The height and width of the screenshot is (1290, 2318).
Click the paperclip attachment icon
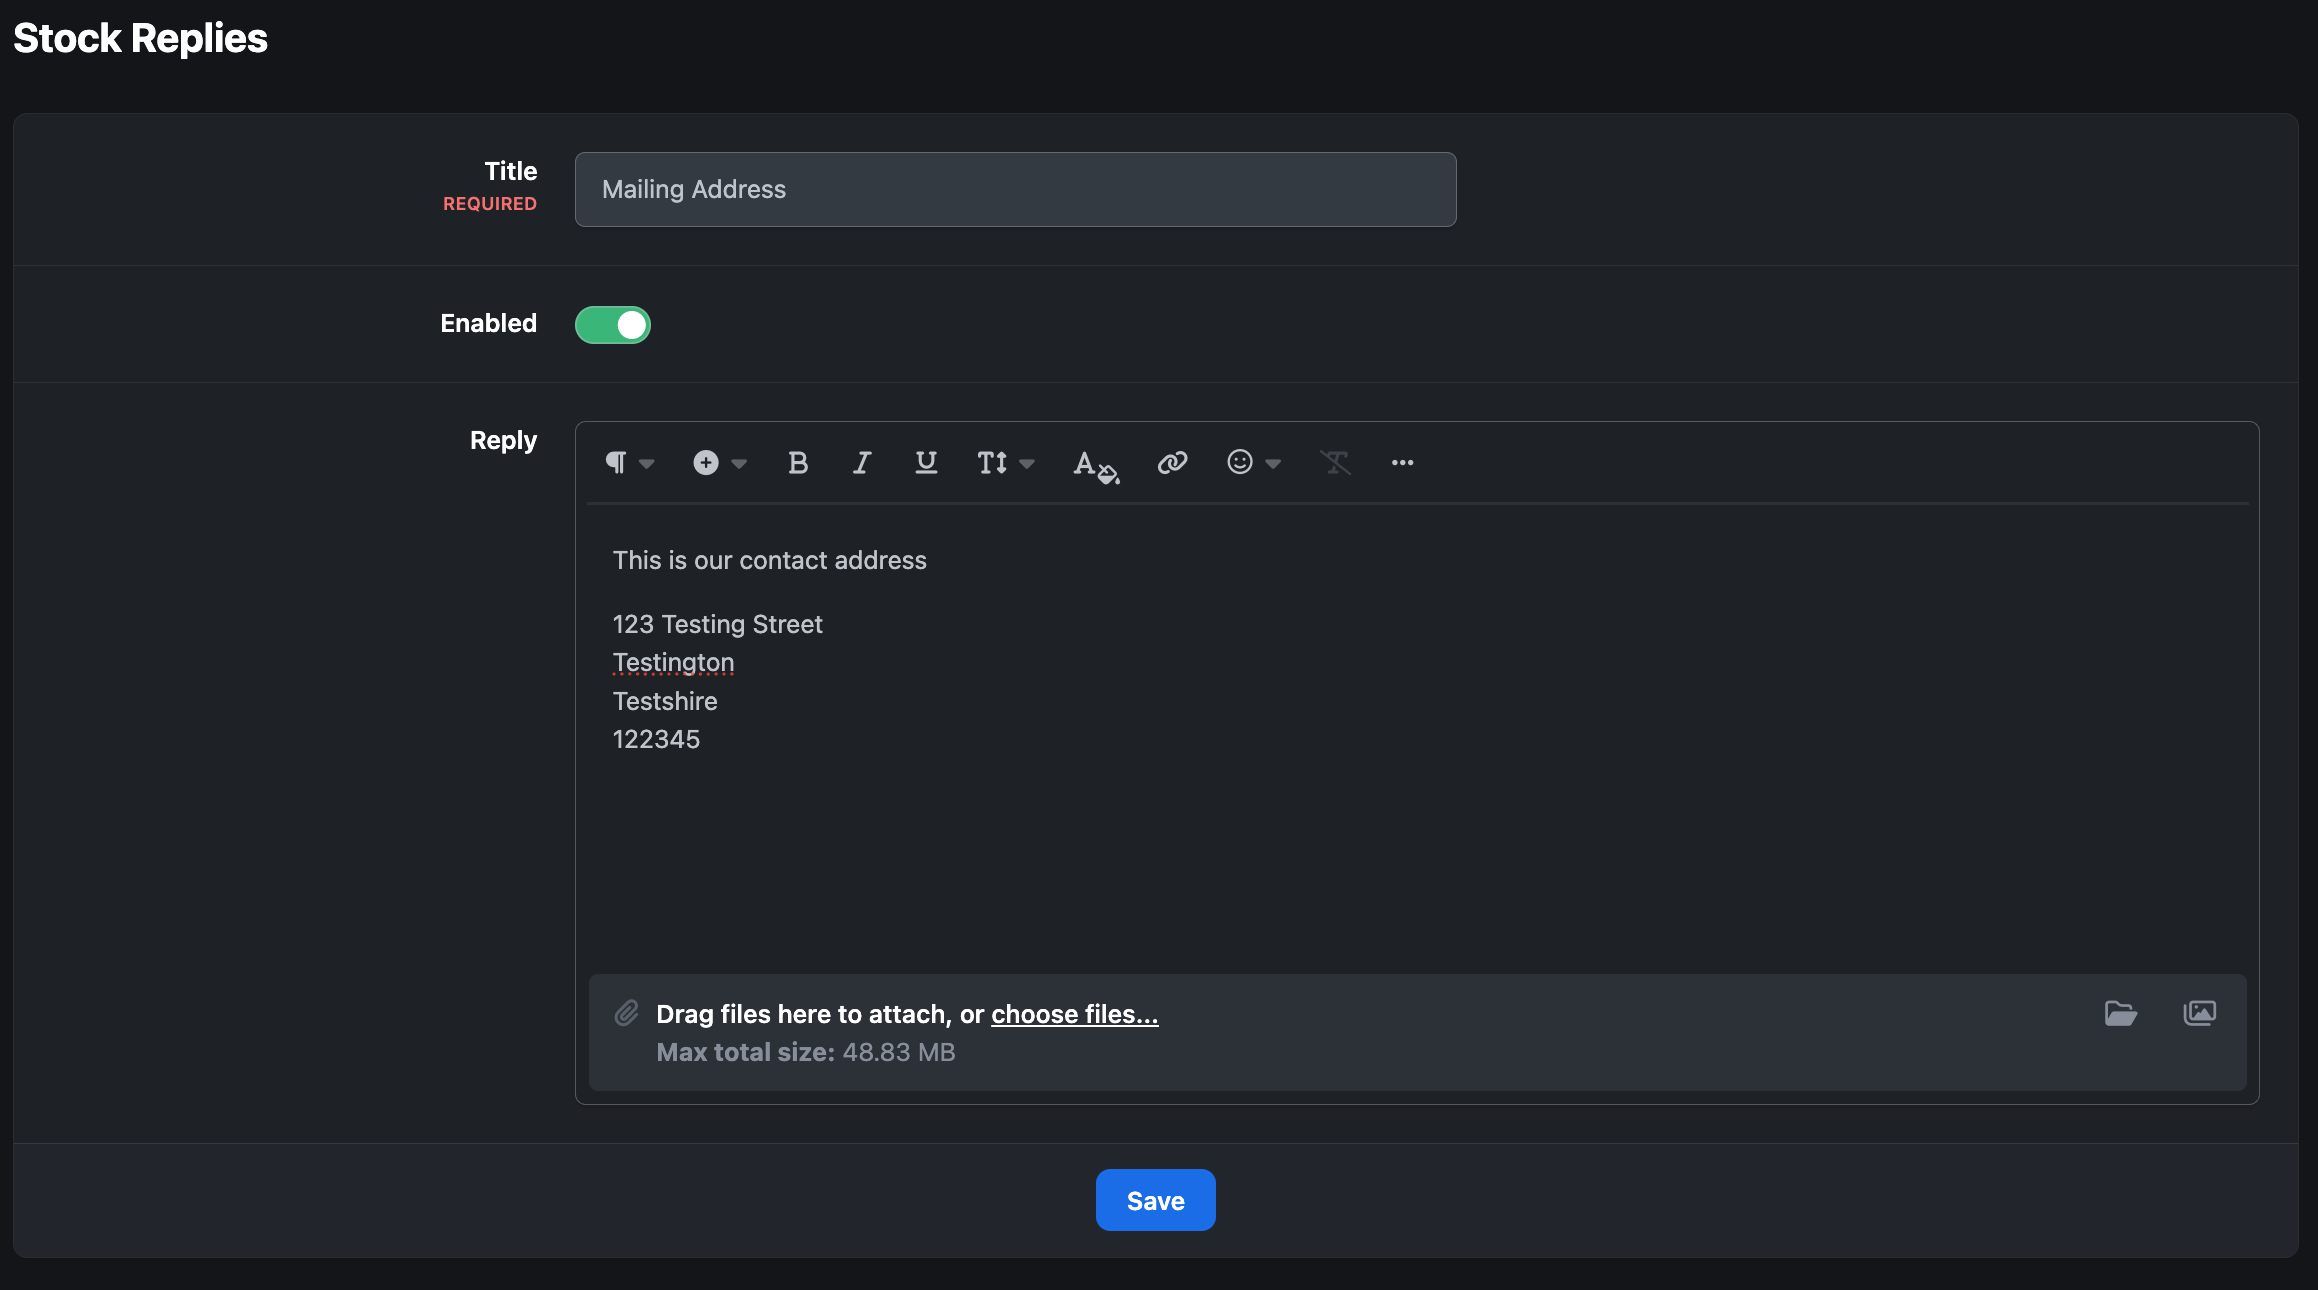[x=627, y=1013]
